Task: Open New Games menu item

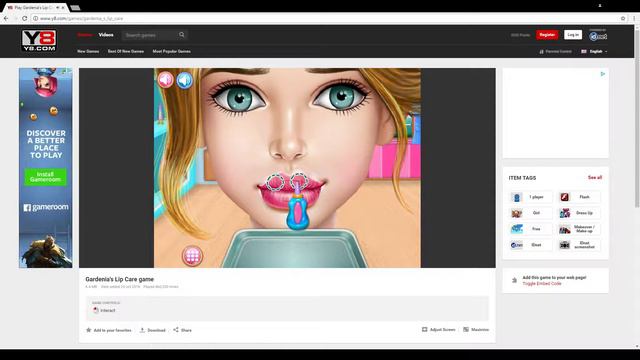Action: point(88,51)
